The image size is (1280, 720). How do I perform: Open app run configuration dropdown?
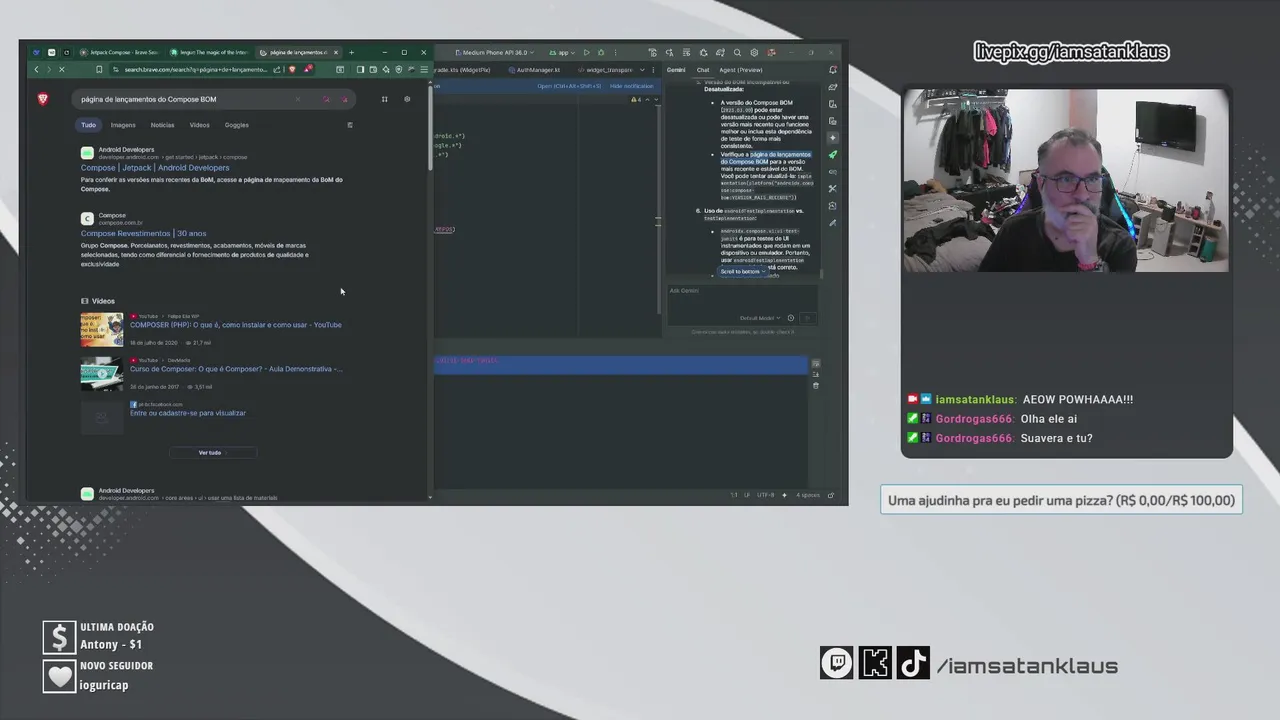(562, 52)
